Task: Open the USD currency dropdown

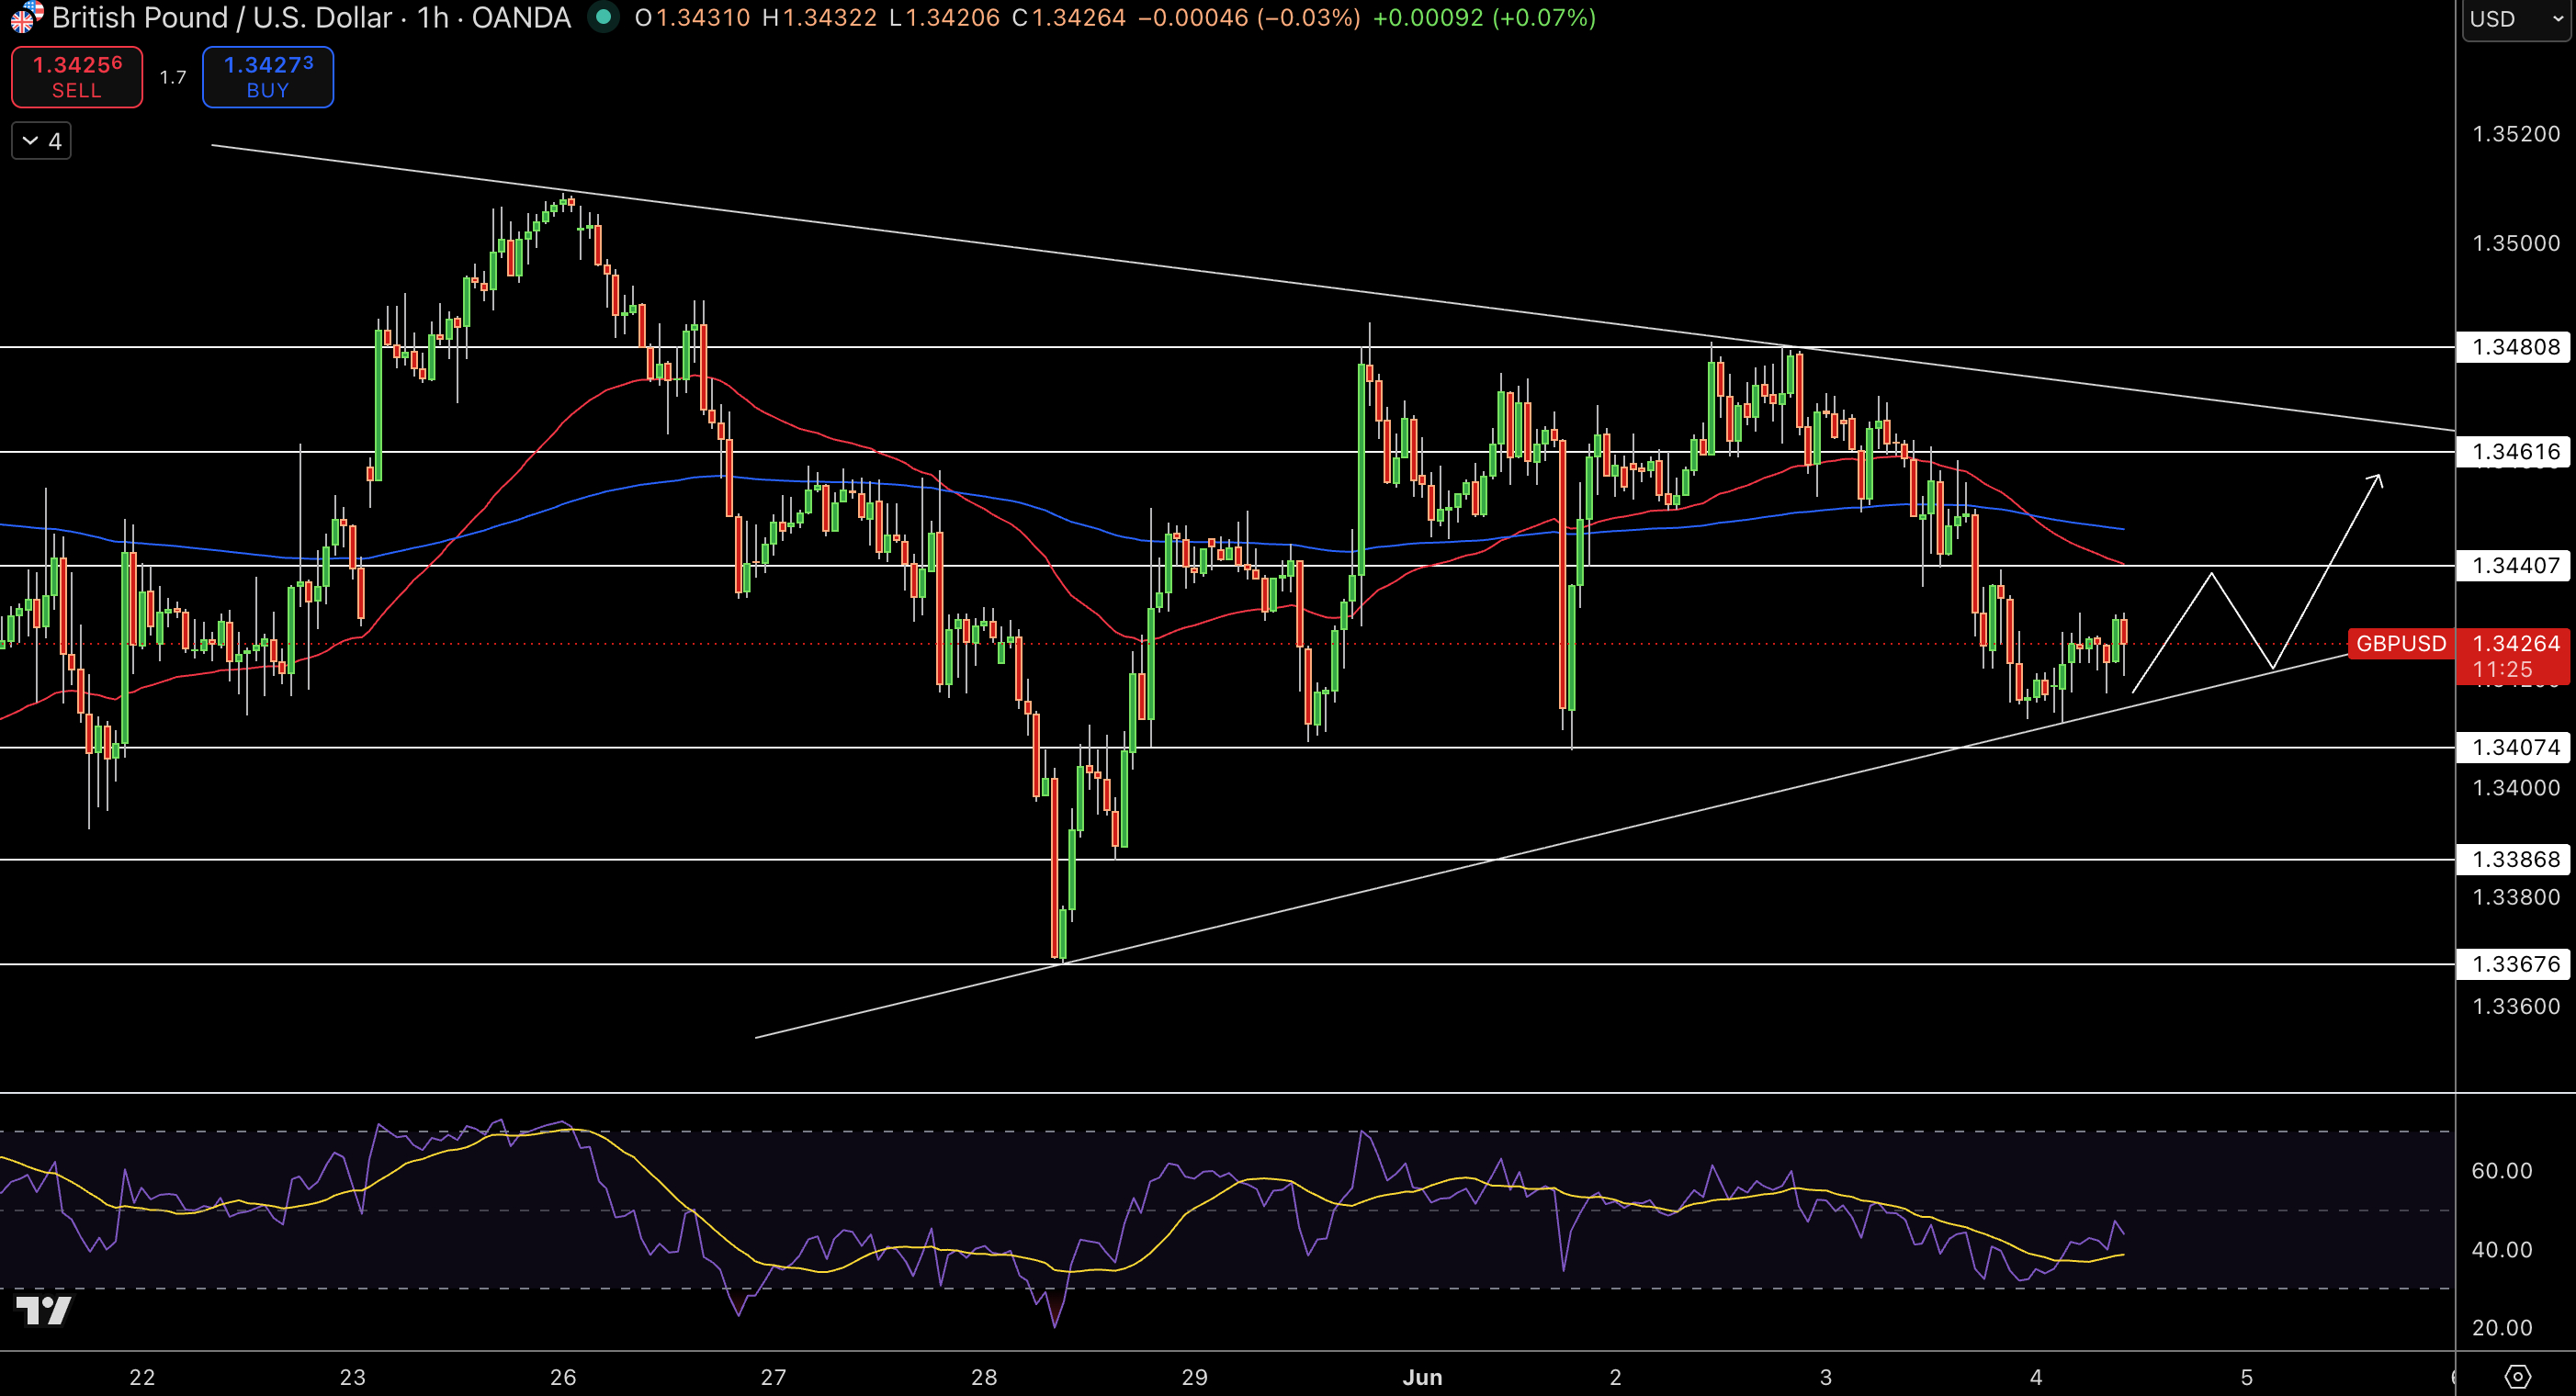Action: [2516, 19]
